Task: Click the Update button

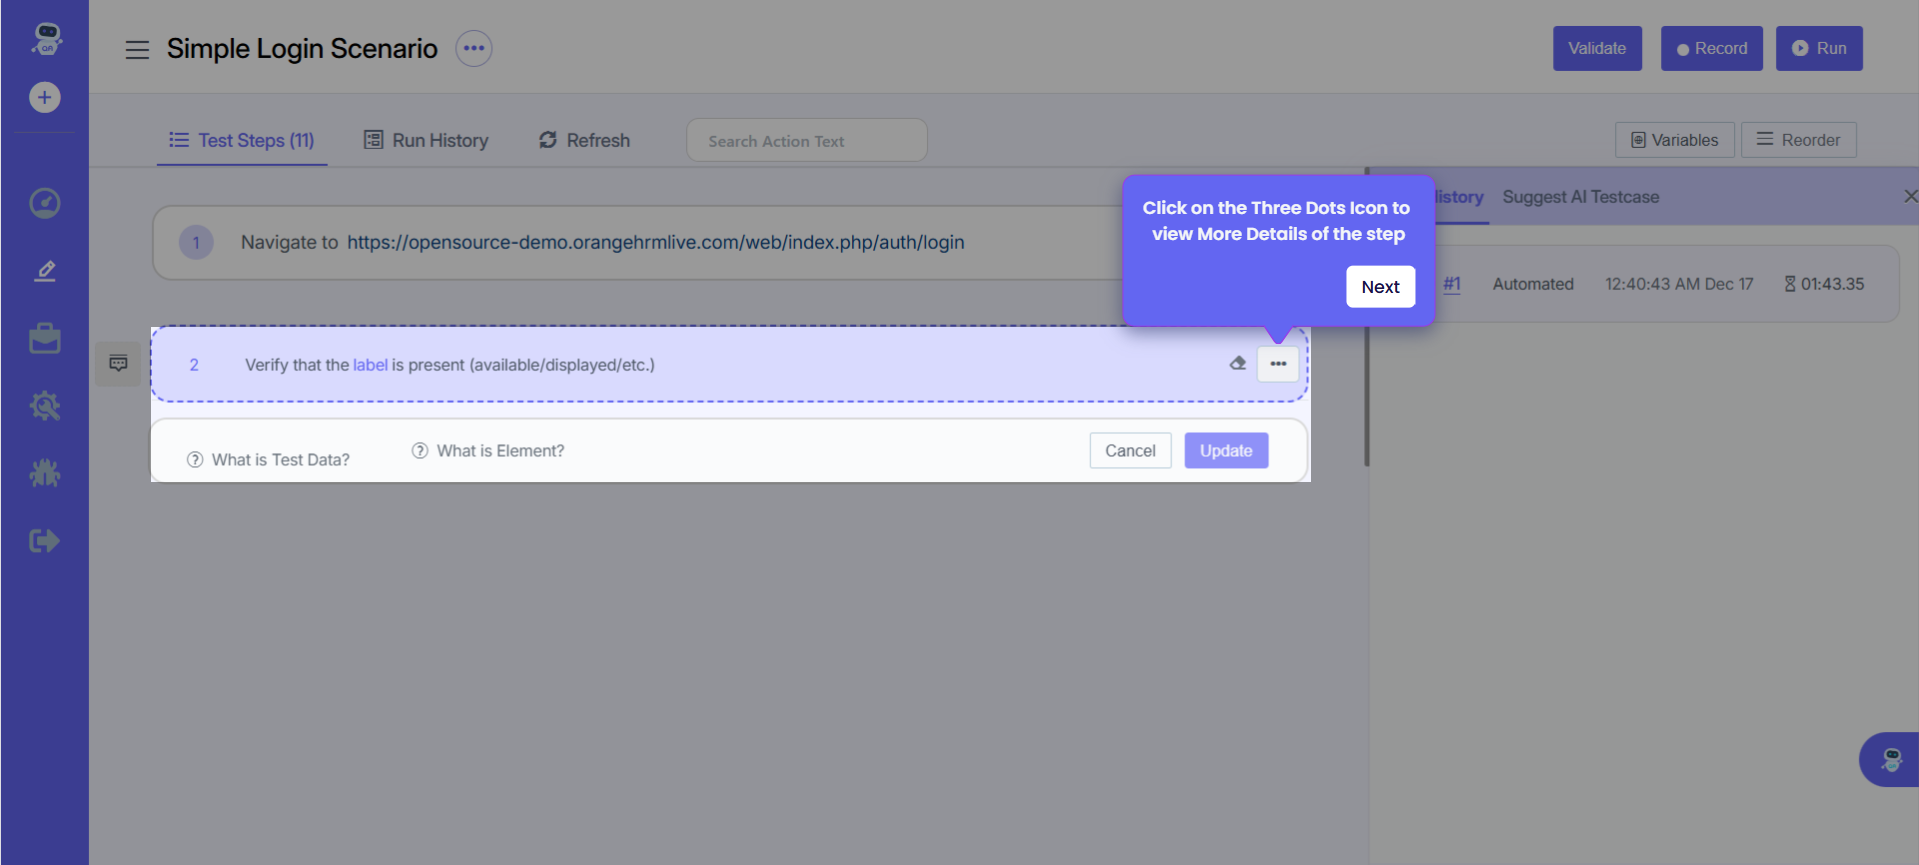Action: coord(1226,451)
